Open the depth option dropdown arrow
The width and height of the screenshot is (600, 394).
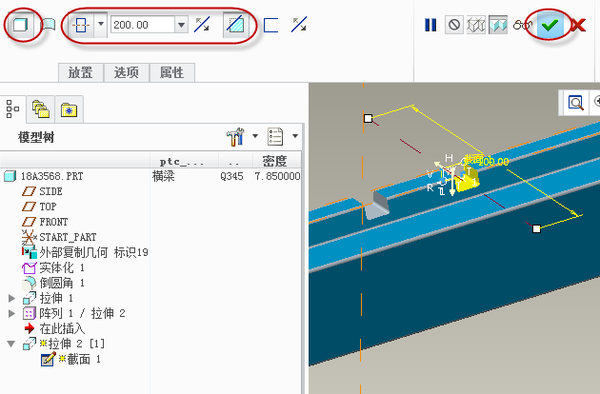101,24
